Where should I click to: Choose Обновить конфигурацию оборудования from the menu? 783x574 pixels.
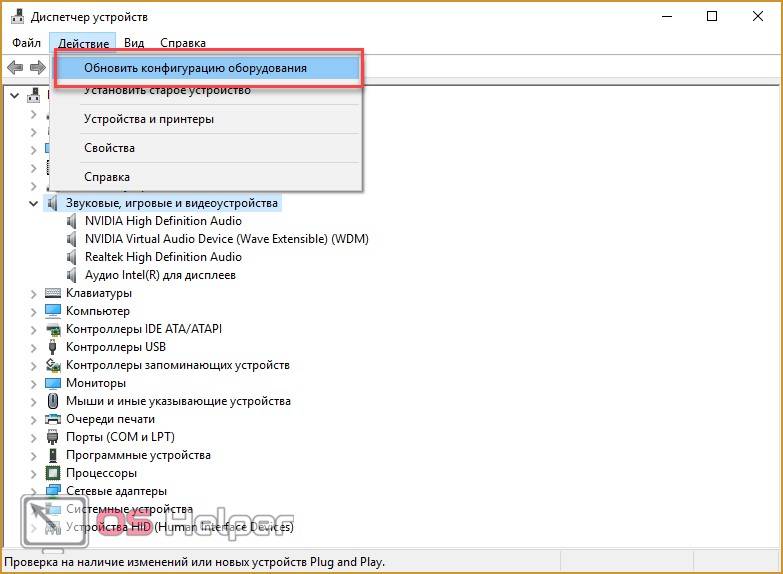click(195, 68)
